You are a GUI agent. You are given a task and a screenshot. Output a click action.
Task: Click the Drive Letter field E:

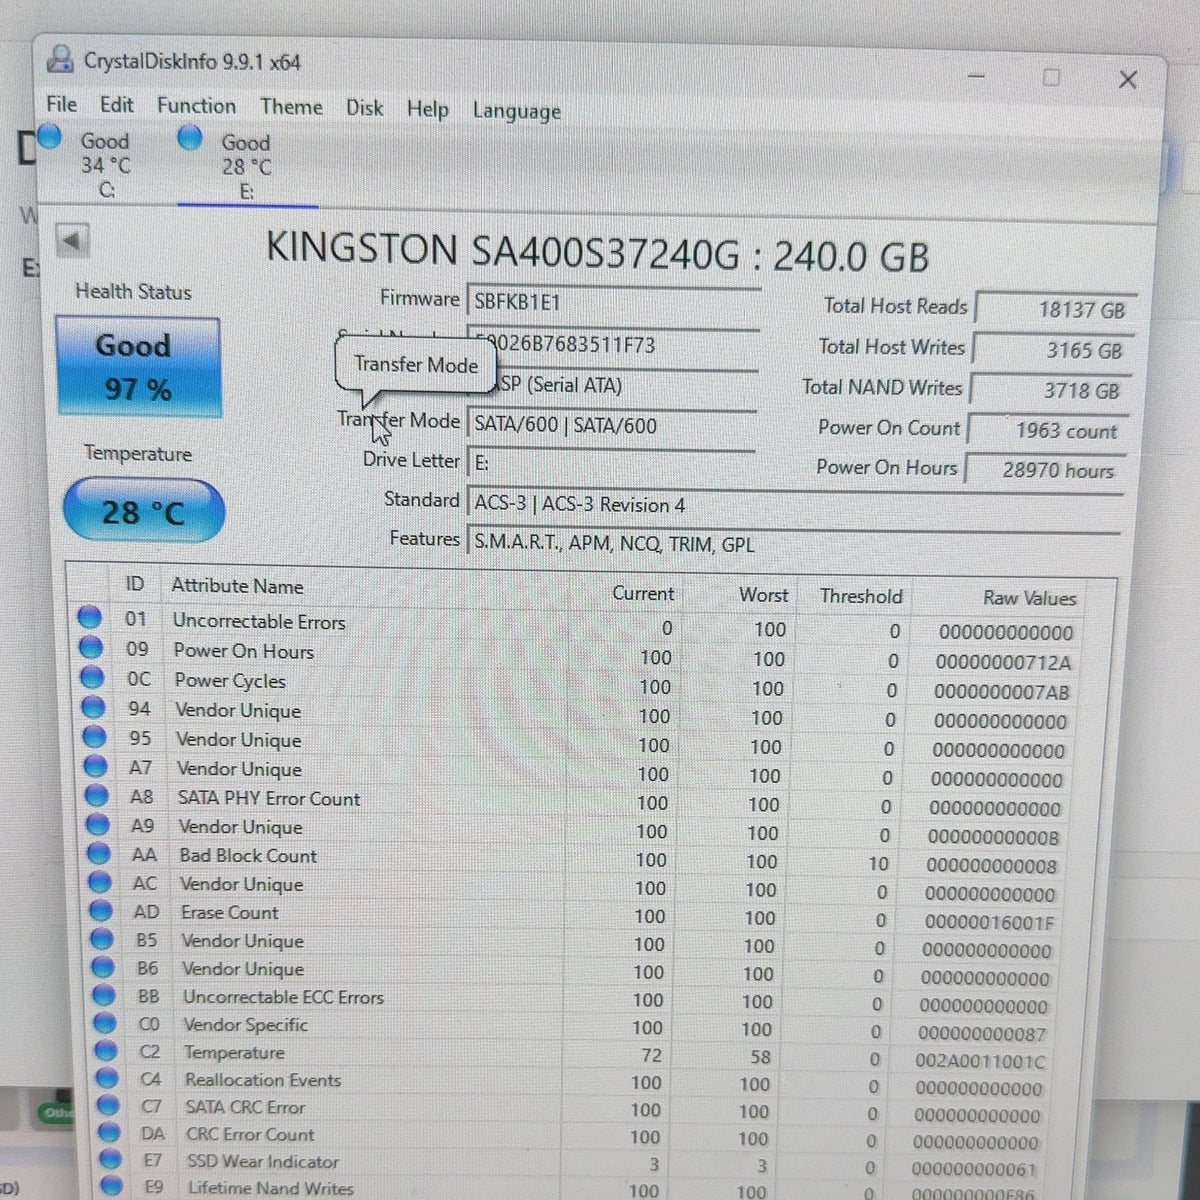pos(611,463)
